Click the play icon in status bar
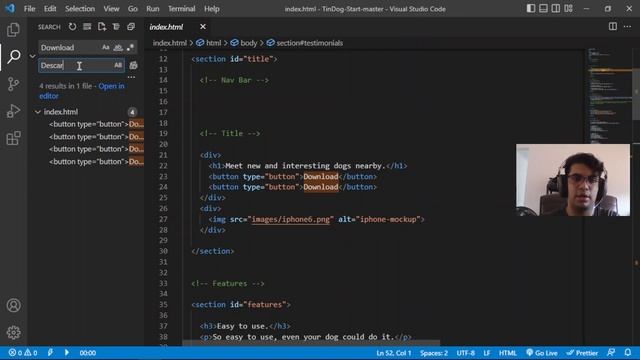This screenshot has width=640, height=360. [x=67, y=353]
